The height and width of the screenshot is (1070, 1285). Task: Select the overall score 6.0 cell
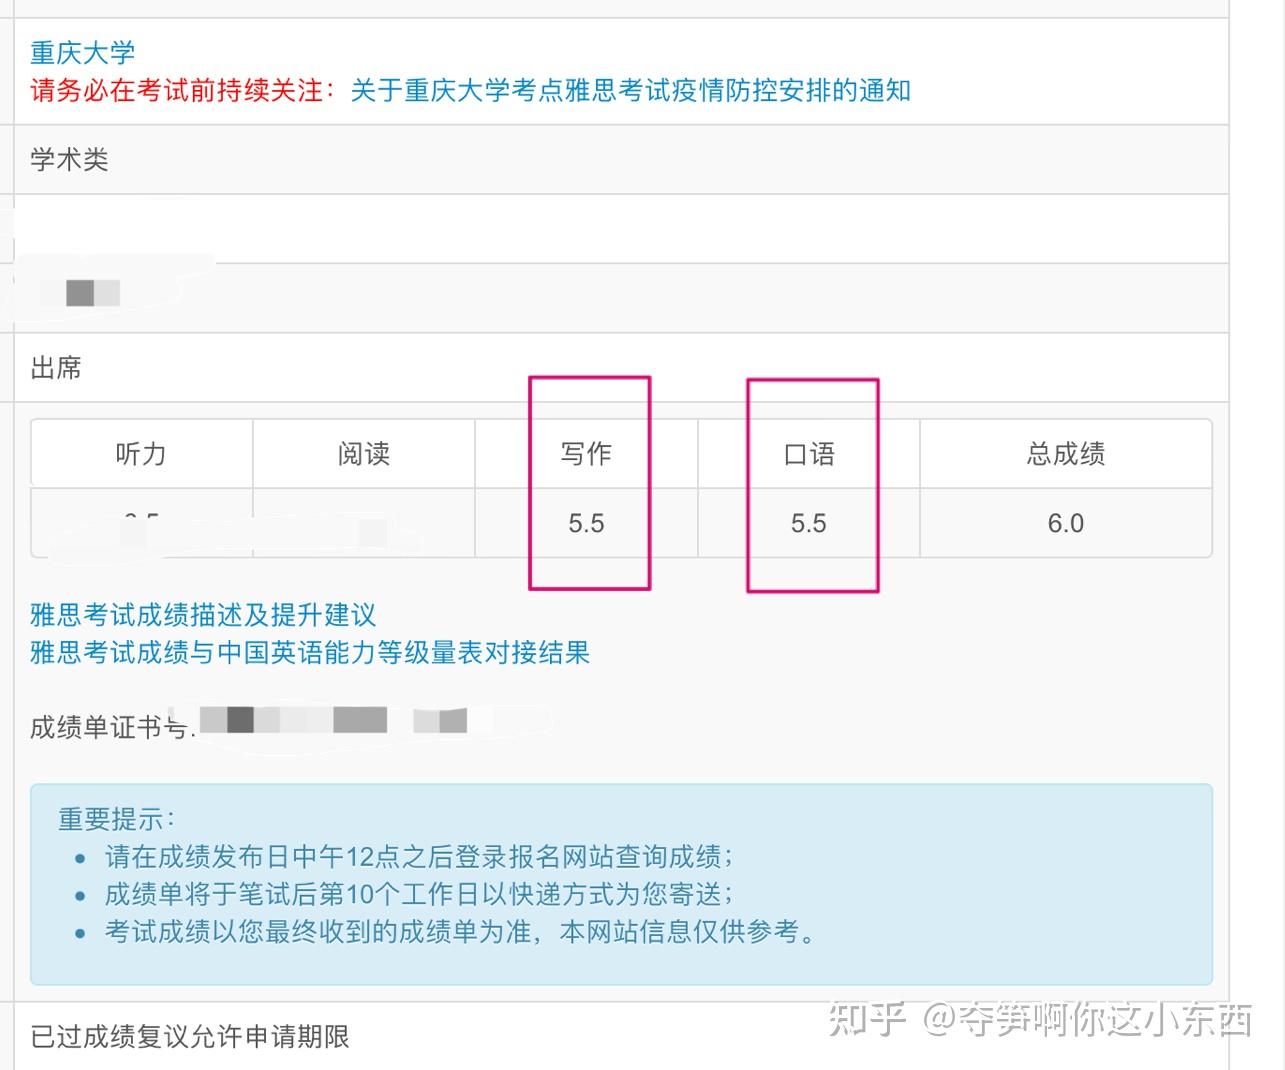click(1066, 523)
